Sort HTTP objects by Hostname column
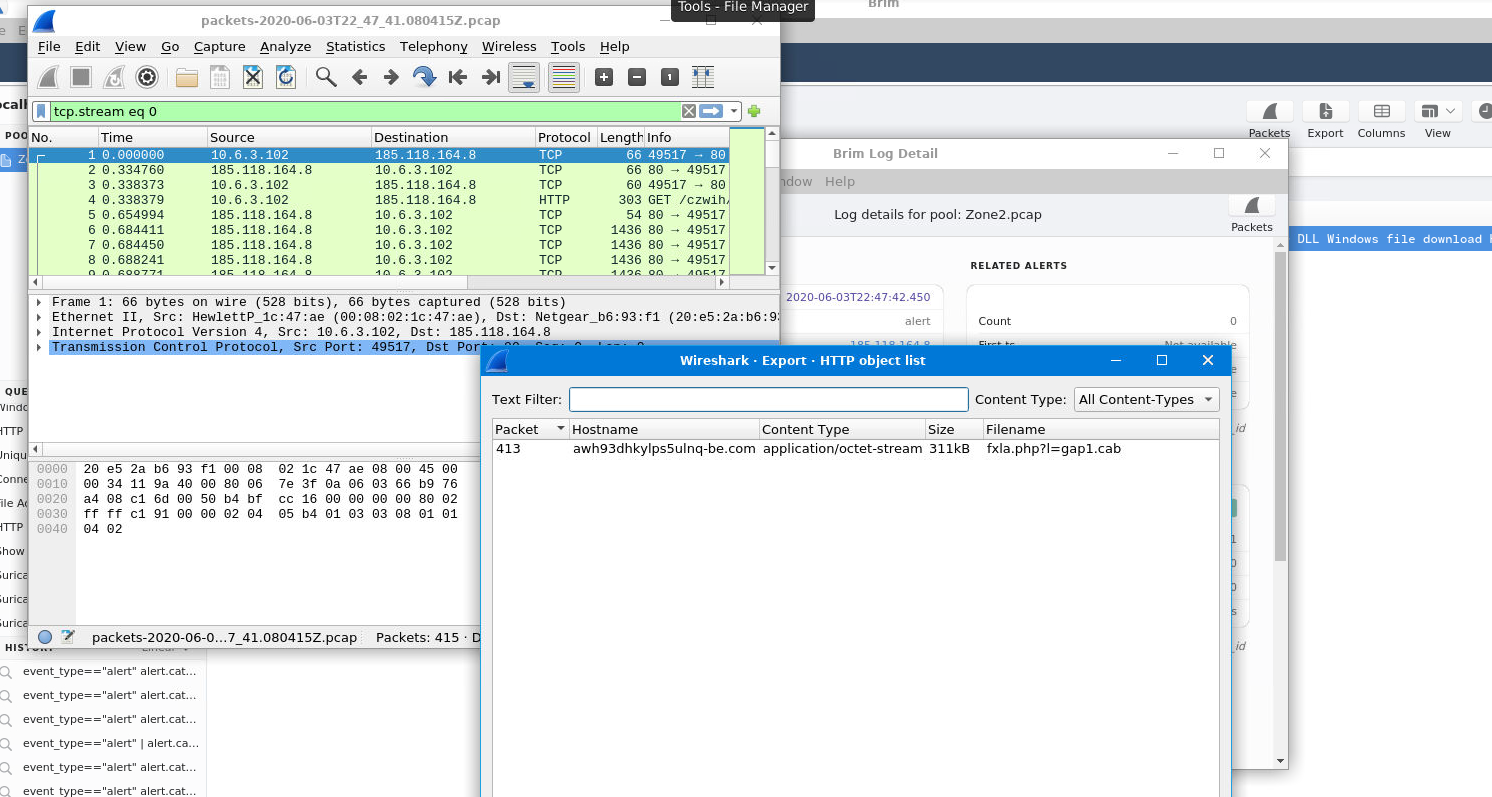This screenshot has width=1492, height=797. [664, 429]
